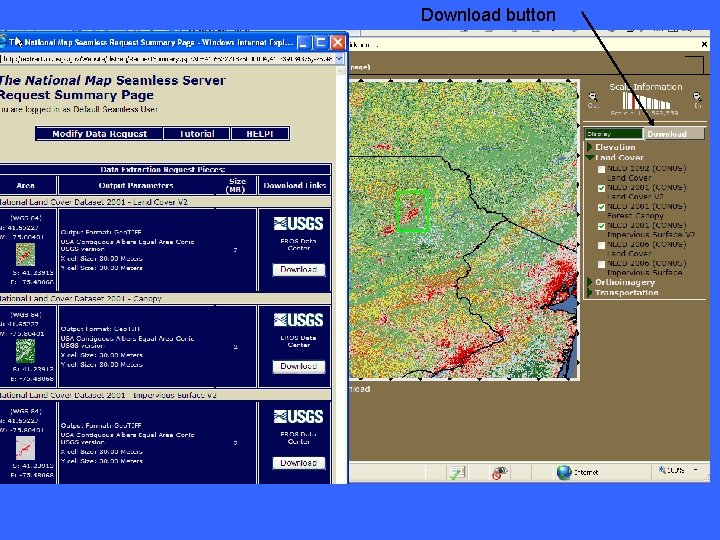Image resolution: width=720 pixels, height=540 pixels.
Task: Download the Impervious Surface V2 dataset
Action: point(299,463)
